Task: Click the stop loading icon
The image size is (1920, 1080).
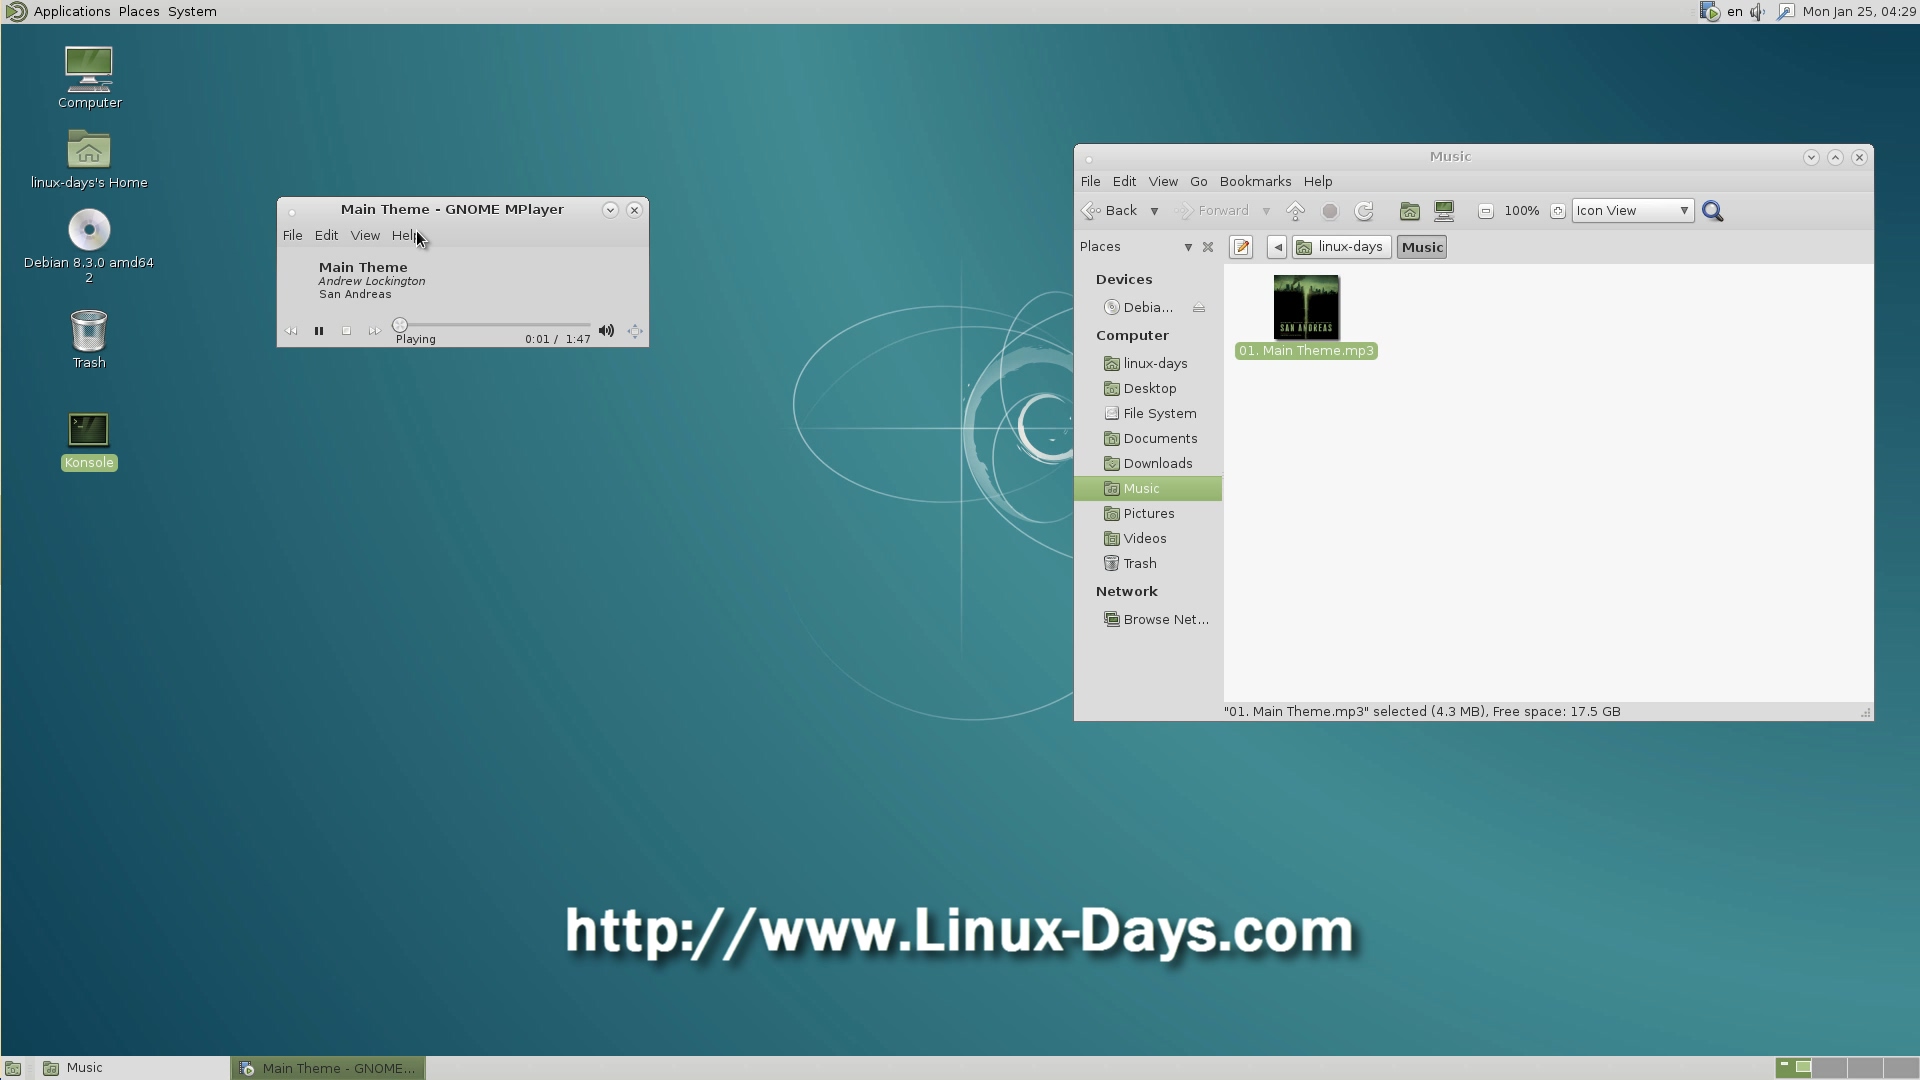Action: click(1330, 211)
